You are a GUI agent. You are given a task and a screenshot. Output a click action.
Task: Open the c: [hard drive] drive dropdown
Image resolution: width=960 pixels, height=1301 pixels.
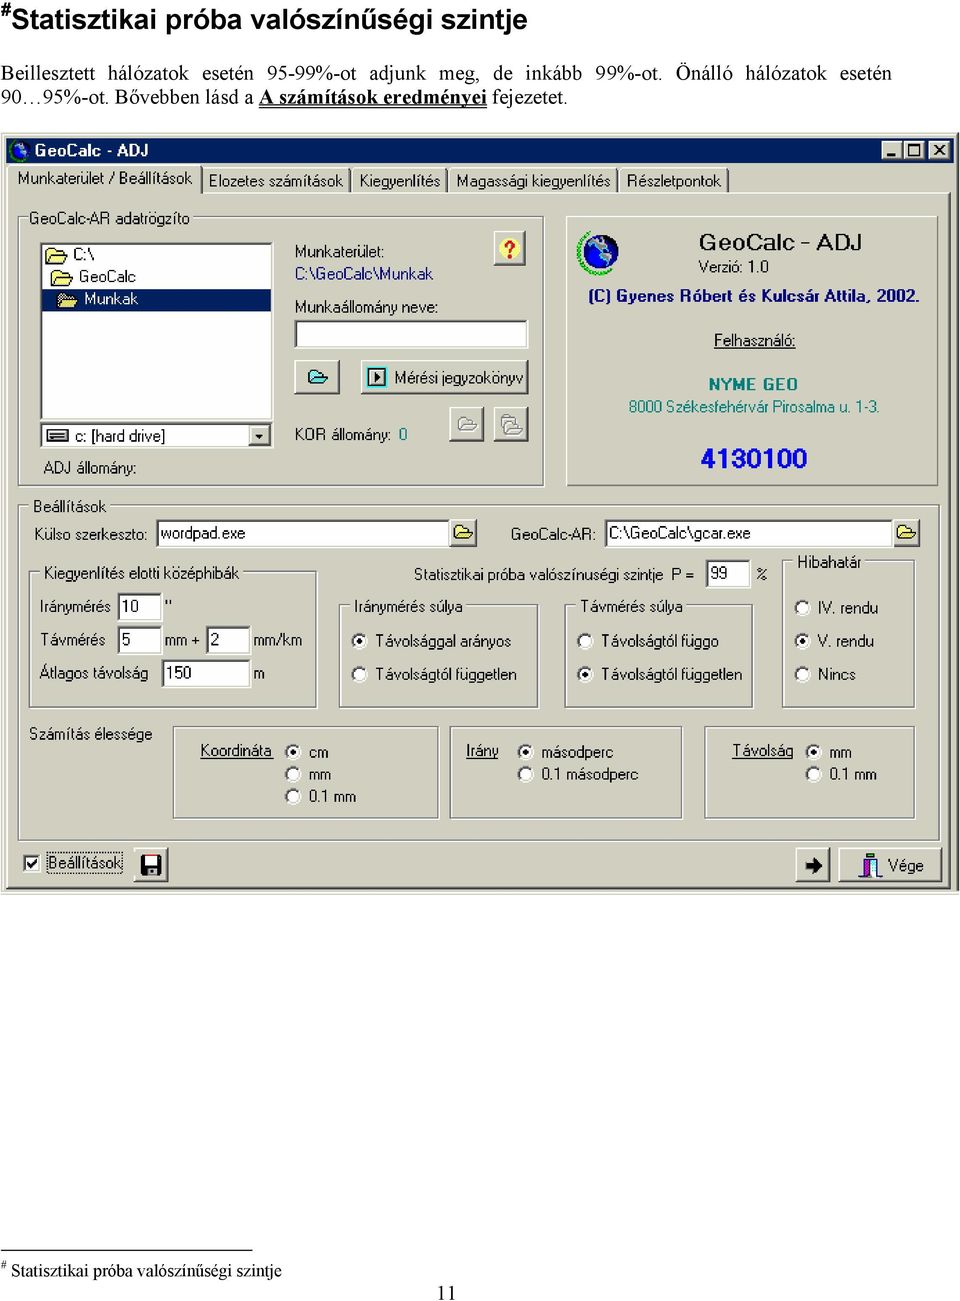click(260, 436)
